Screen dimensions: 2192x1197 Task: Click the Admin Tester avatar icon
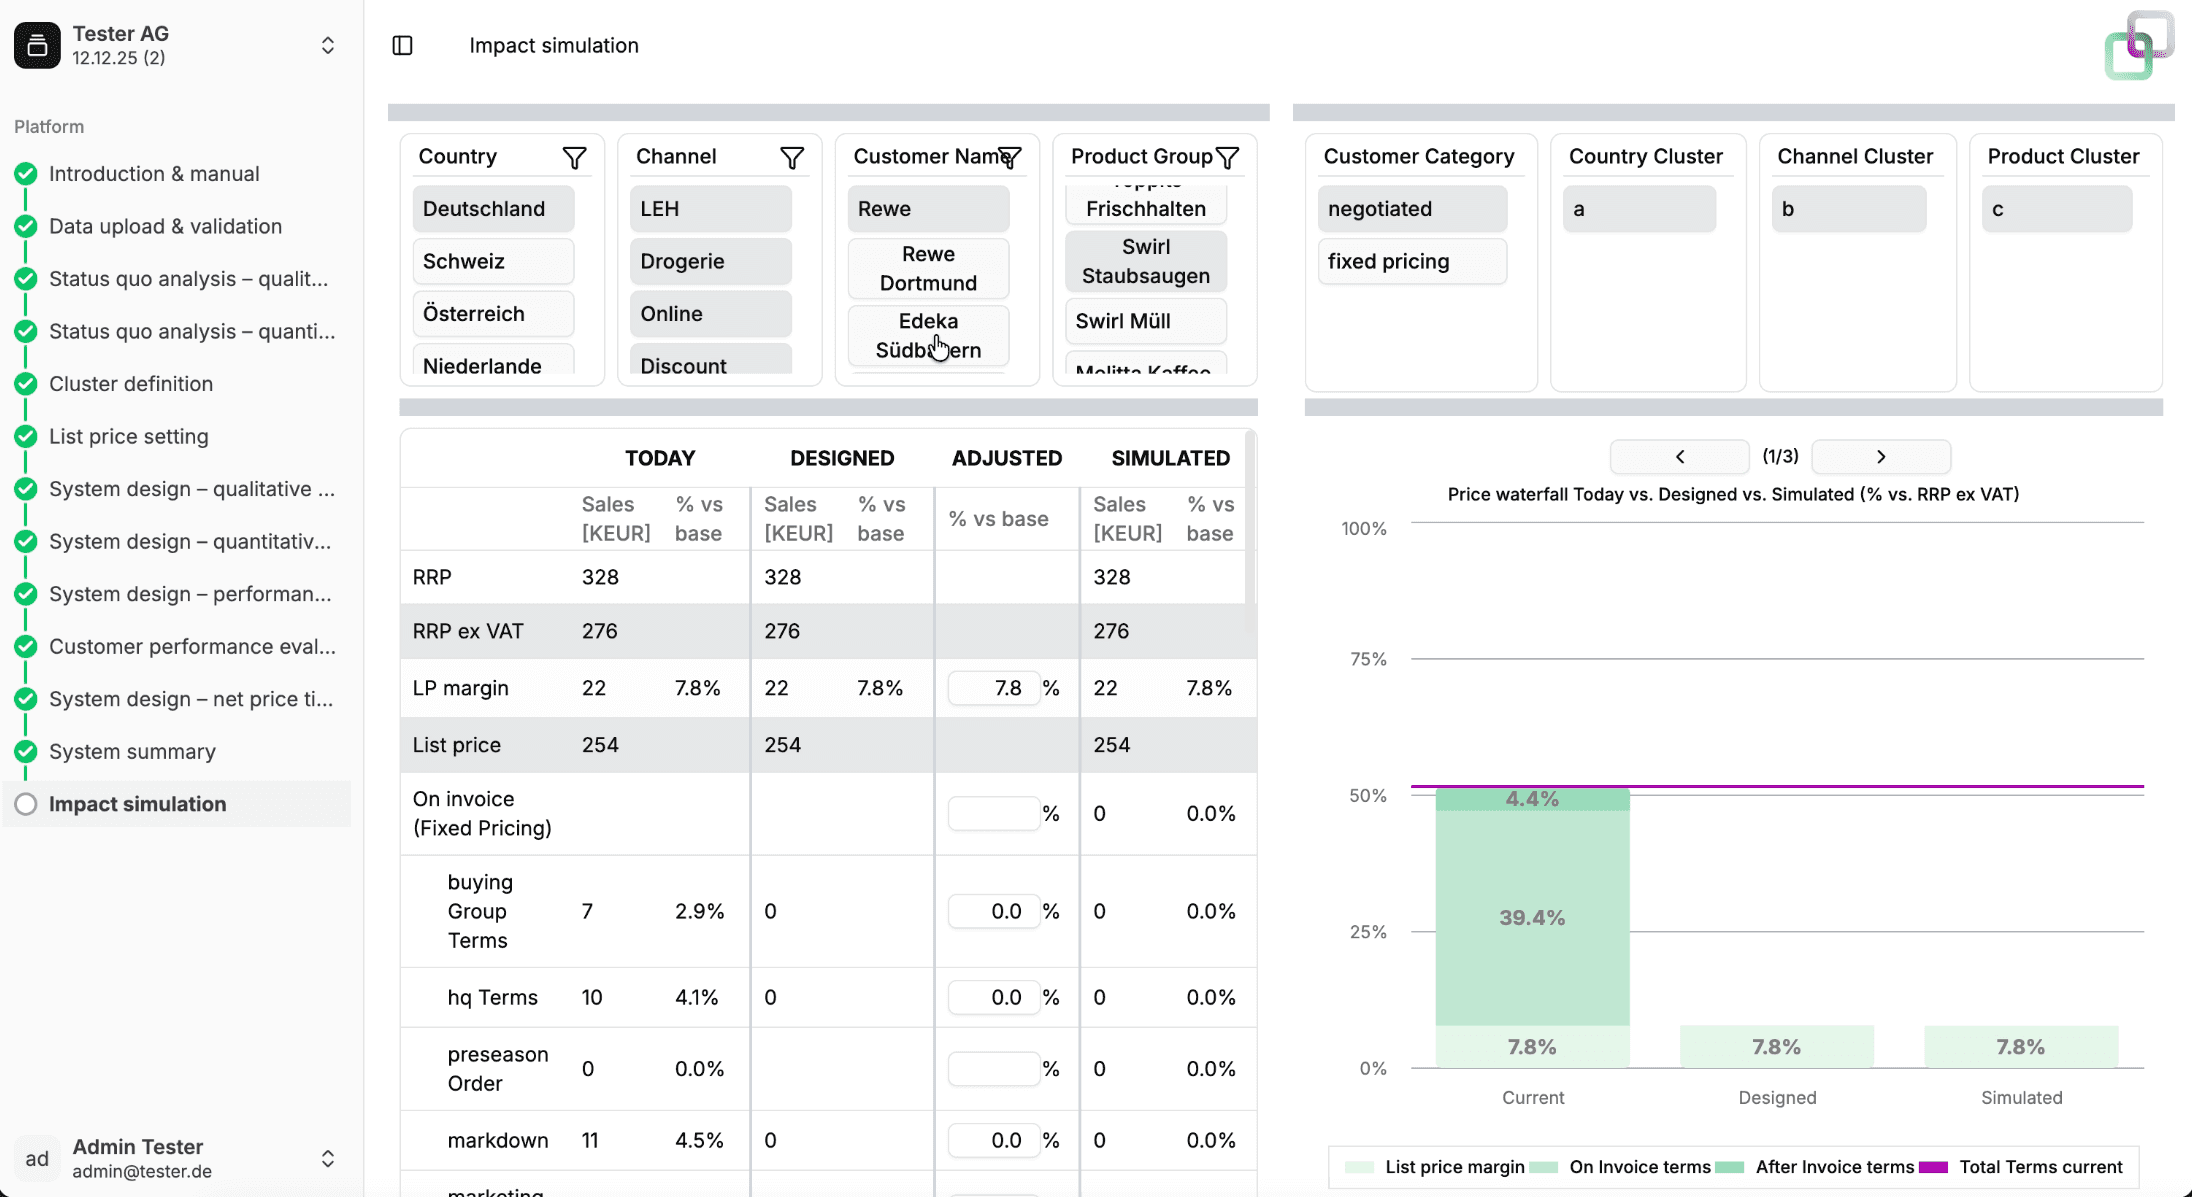(37, 1158)
